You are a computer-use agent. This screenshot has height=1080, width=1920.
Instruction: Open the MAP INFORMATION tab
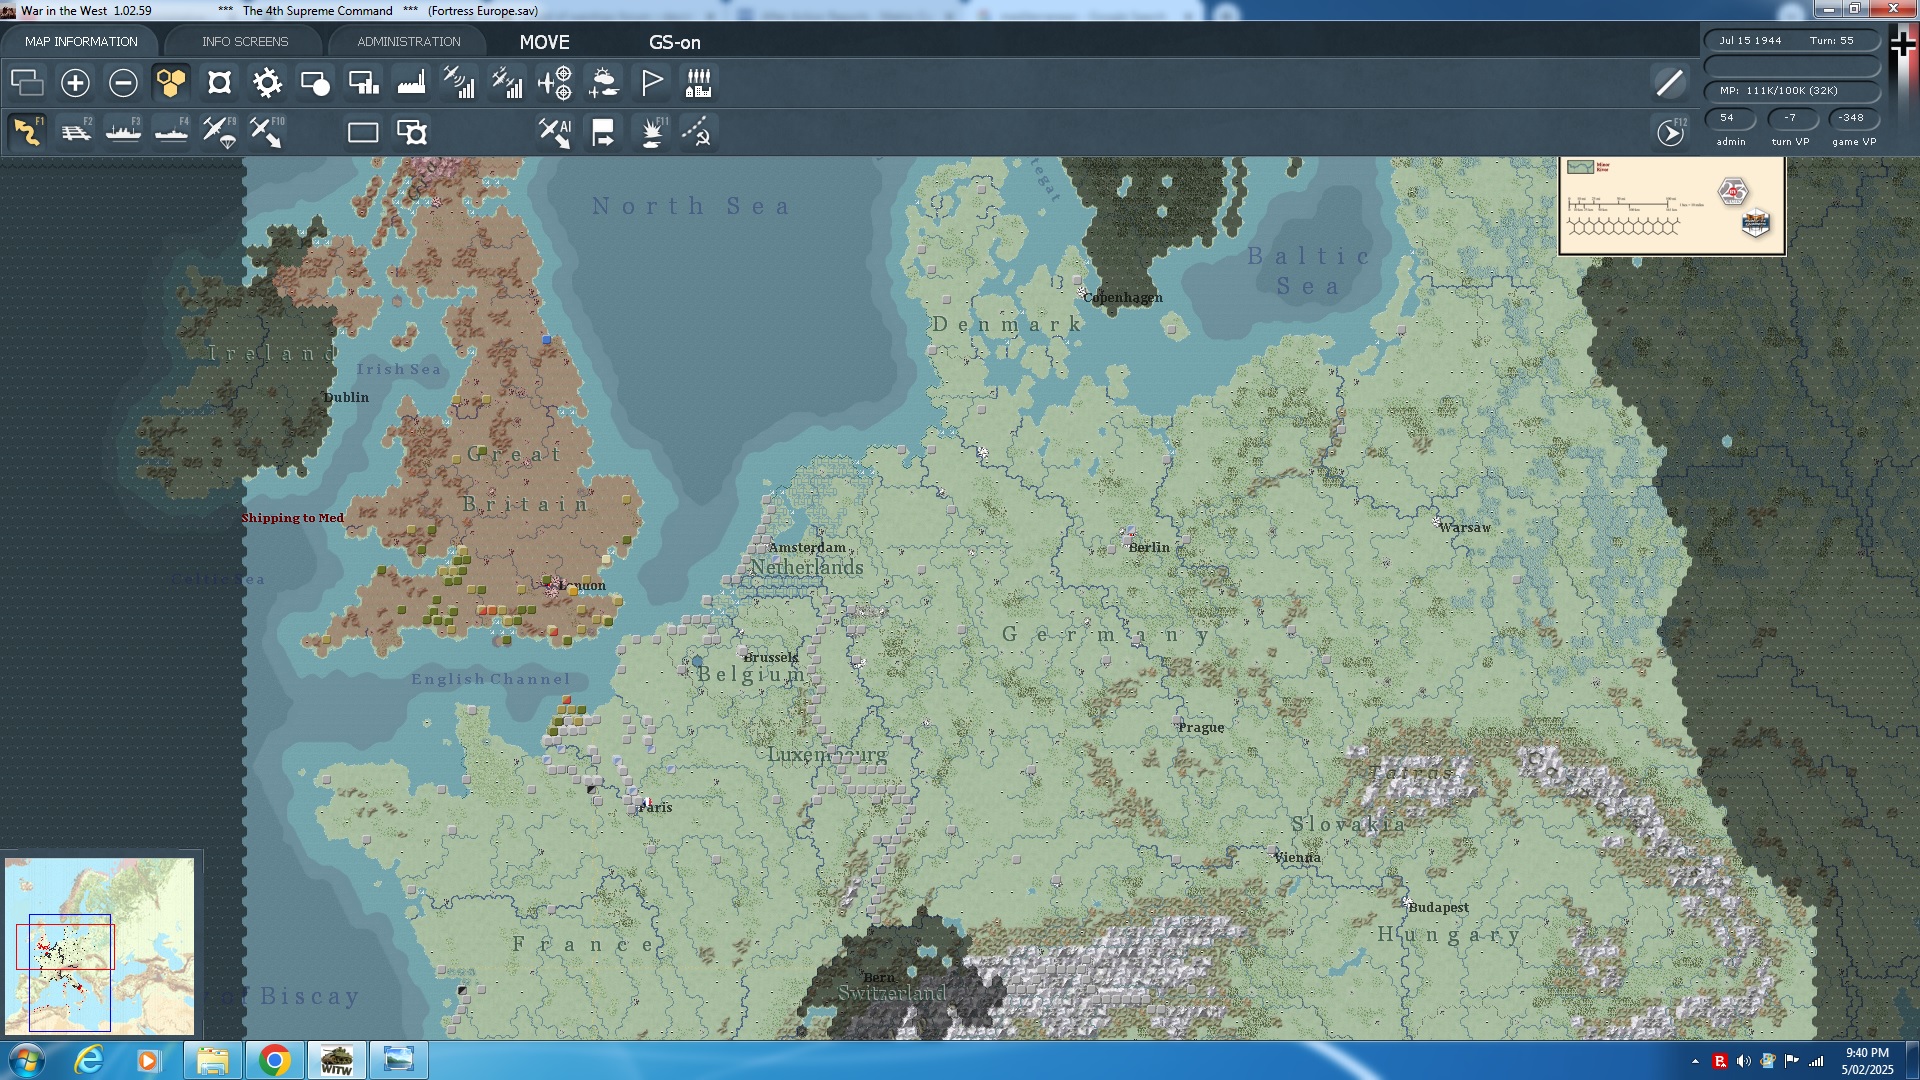pos(82,41)
